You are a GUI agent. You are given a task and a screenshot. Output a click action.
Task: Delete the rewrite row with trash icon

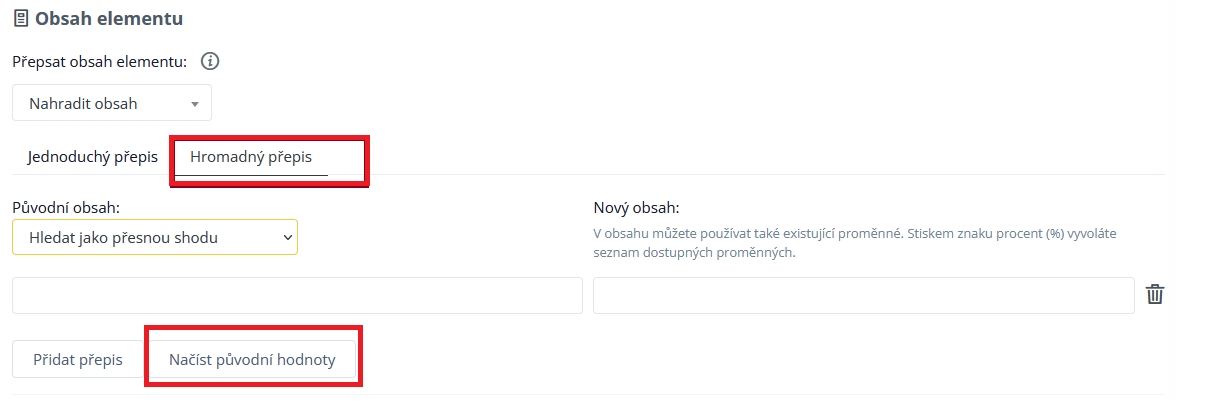coord(1155,294)
